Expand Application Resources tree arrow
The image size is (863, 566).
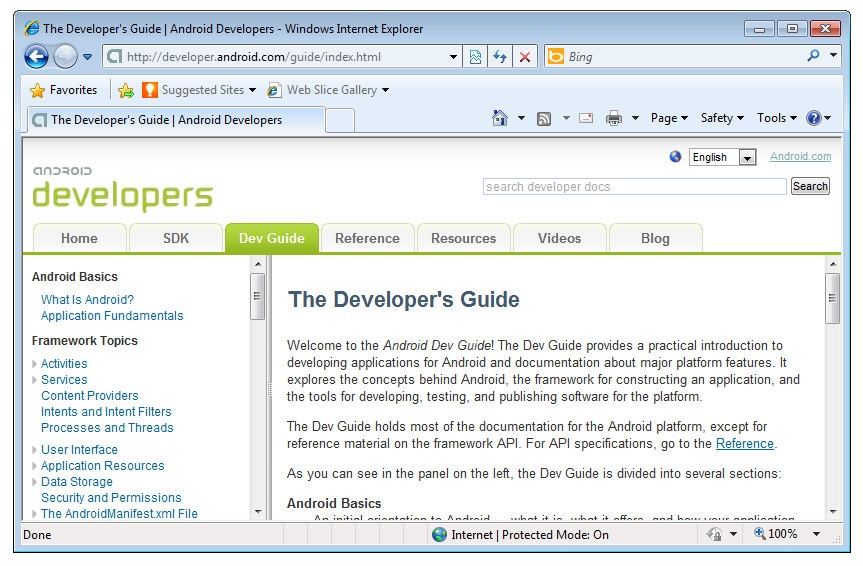(x=35, y=466)
